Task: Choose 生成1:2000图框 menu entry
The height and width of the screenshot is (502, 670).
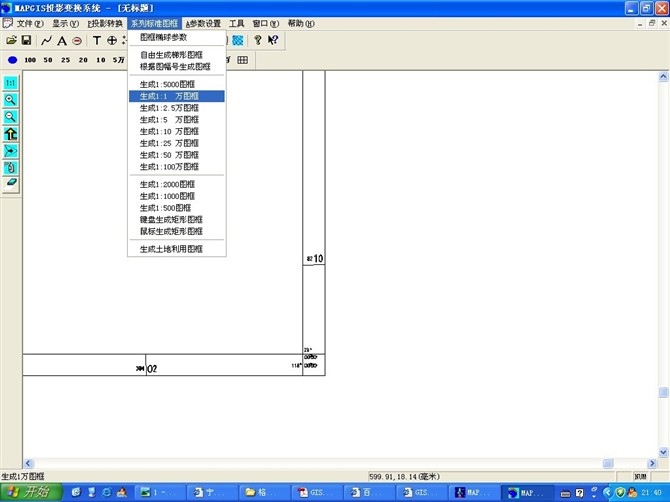Action: pyautogui.click(x=177, y=184)
